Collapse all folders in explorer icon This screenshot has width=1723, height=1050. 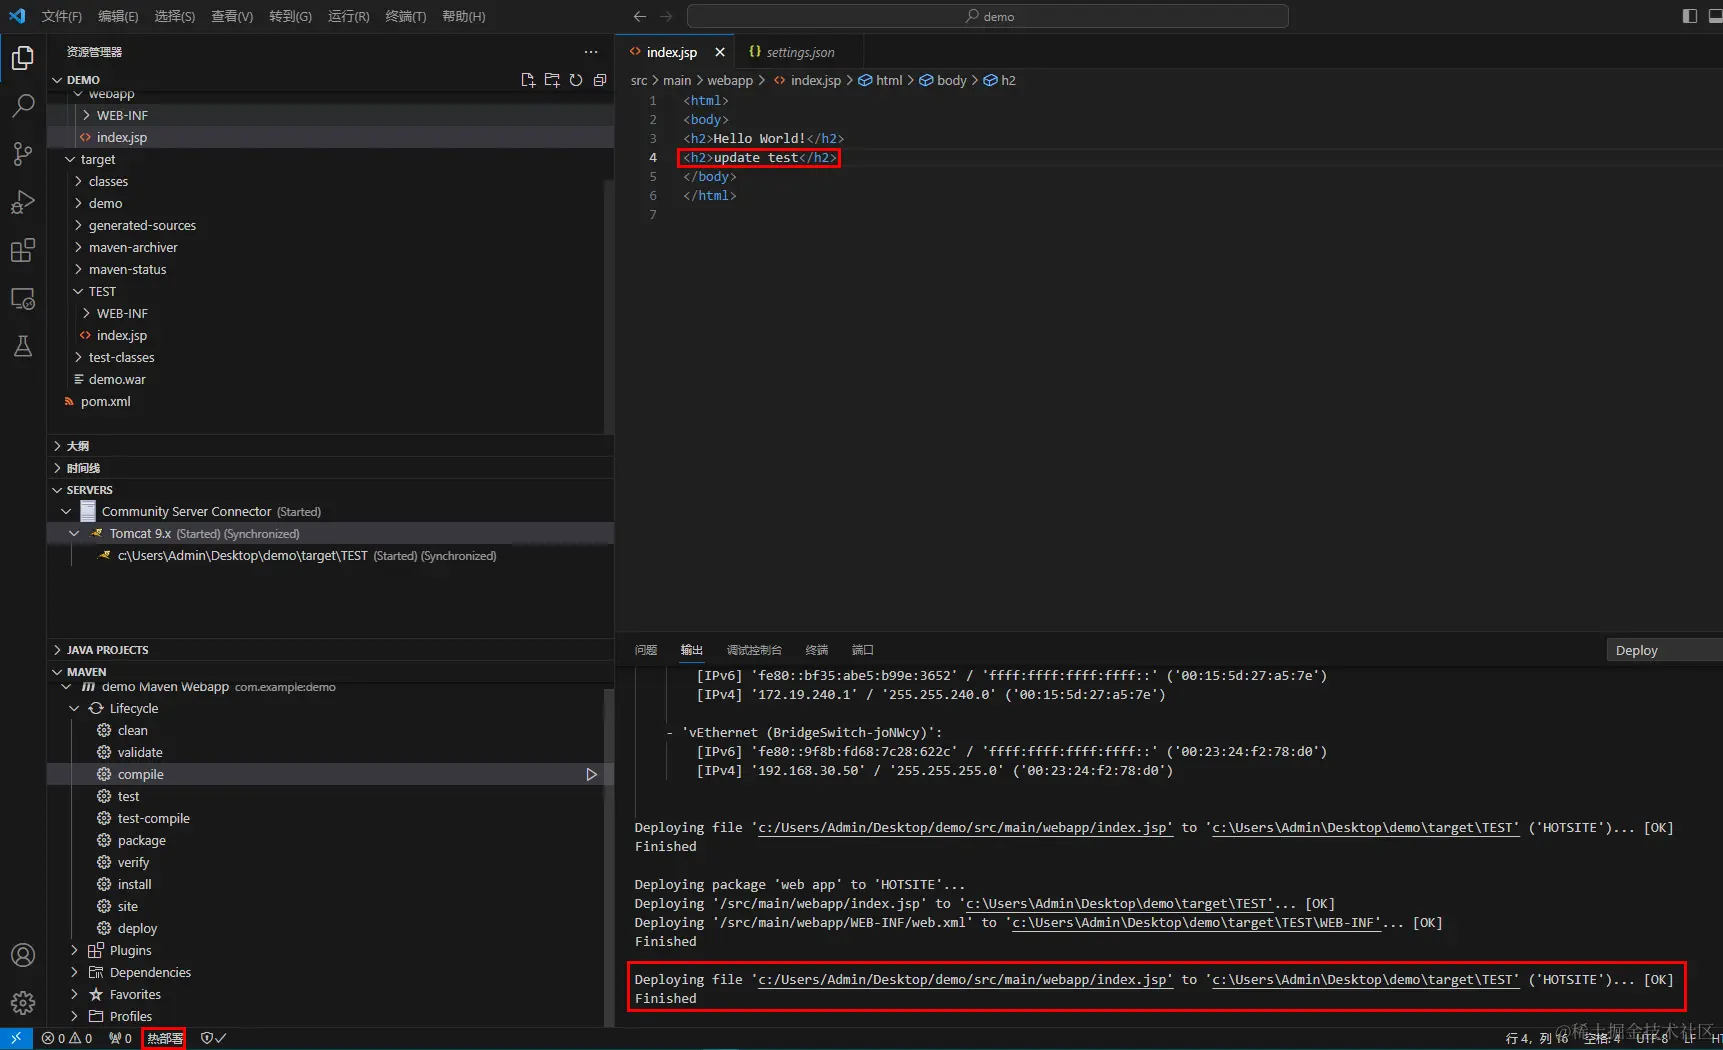coord(600,80)
